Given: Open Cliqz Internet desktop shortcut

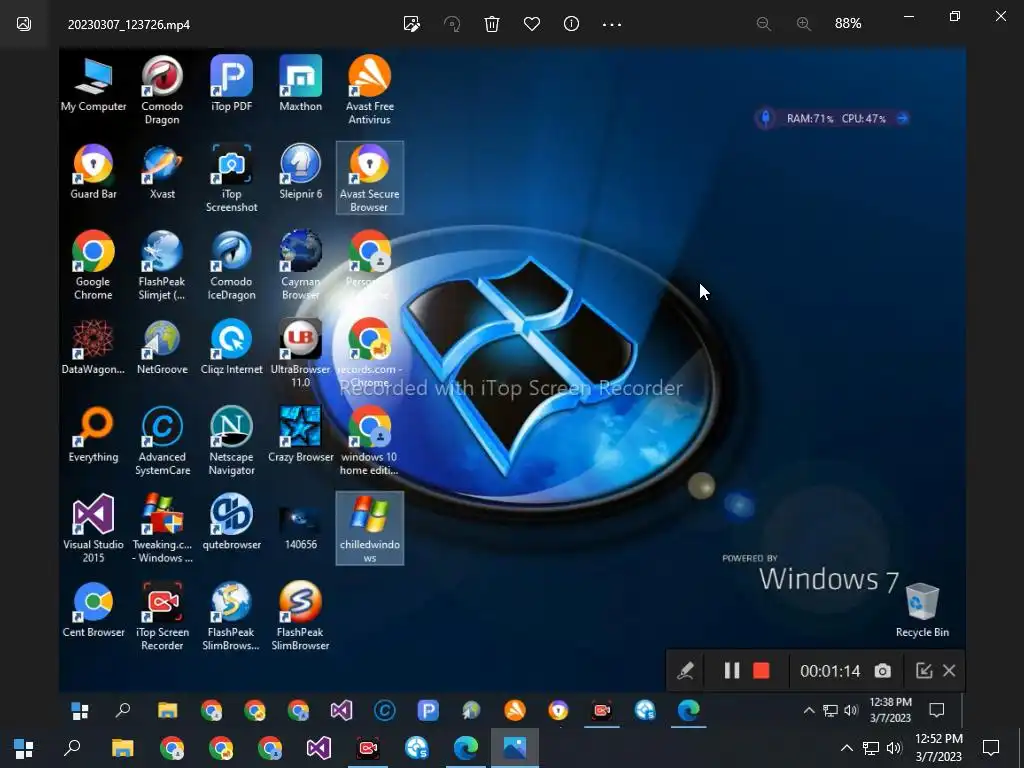Looking at the screenshot, I should (231, 347).
